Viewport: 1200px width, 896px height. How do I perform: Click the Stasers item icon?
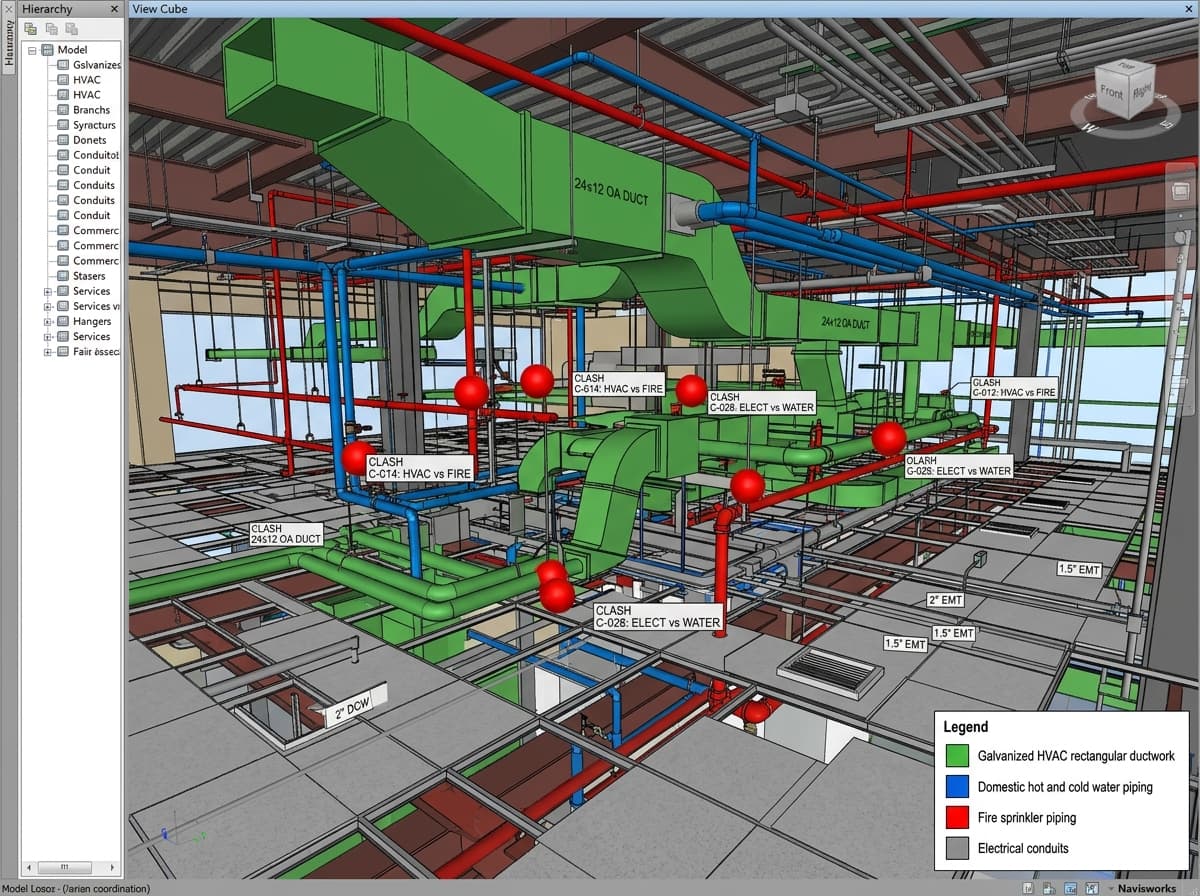[x=63, y=276]
